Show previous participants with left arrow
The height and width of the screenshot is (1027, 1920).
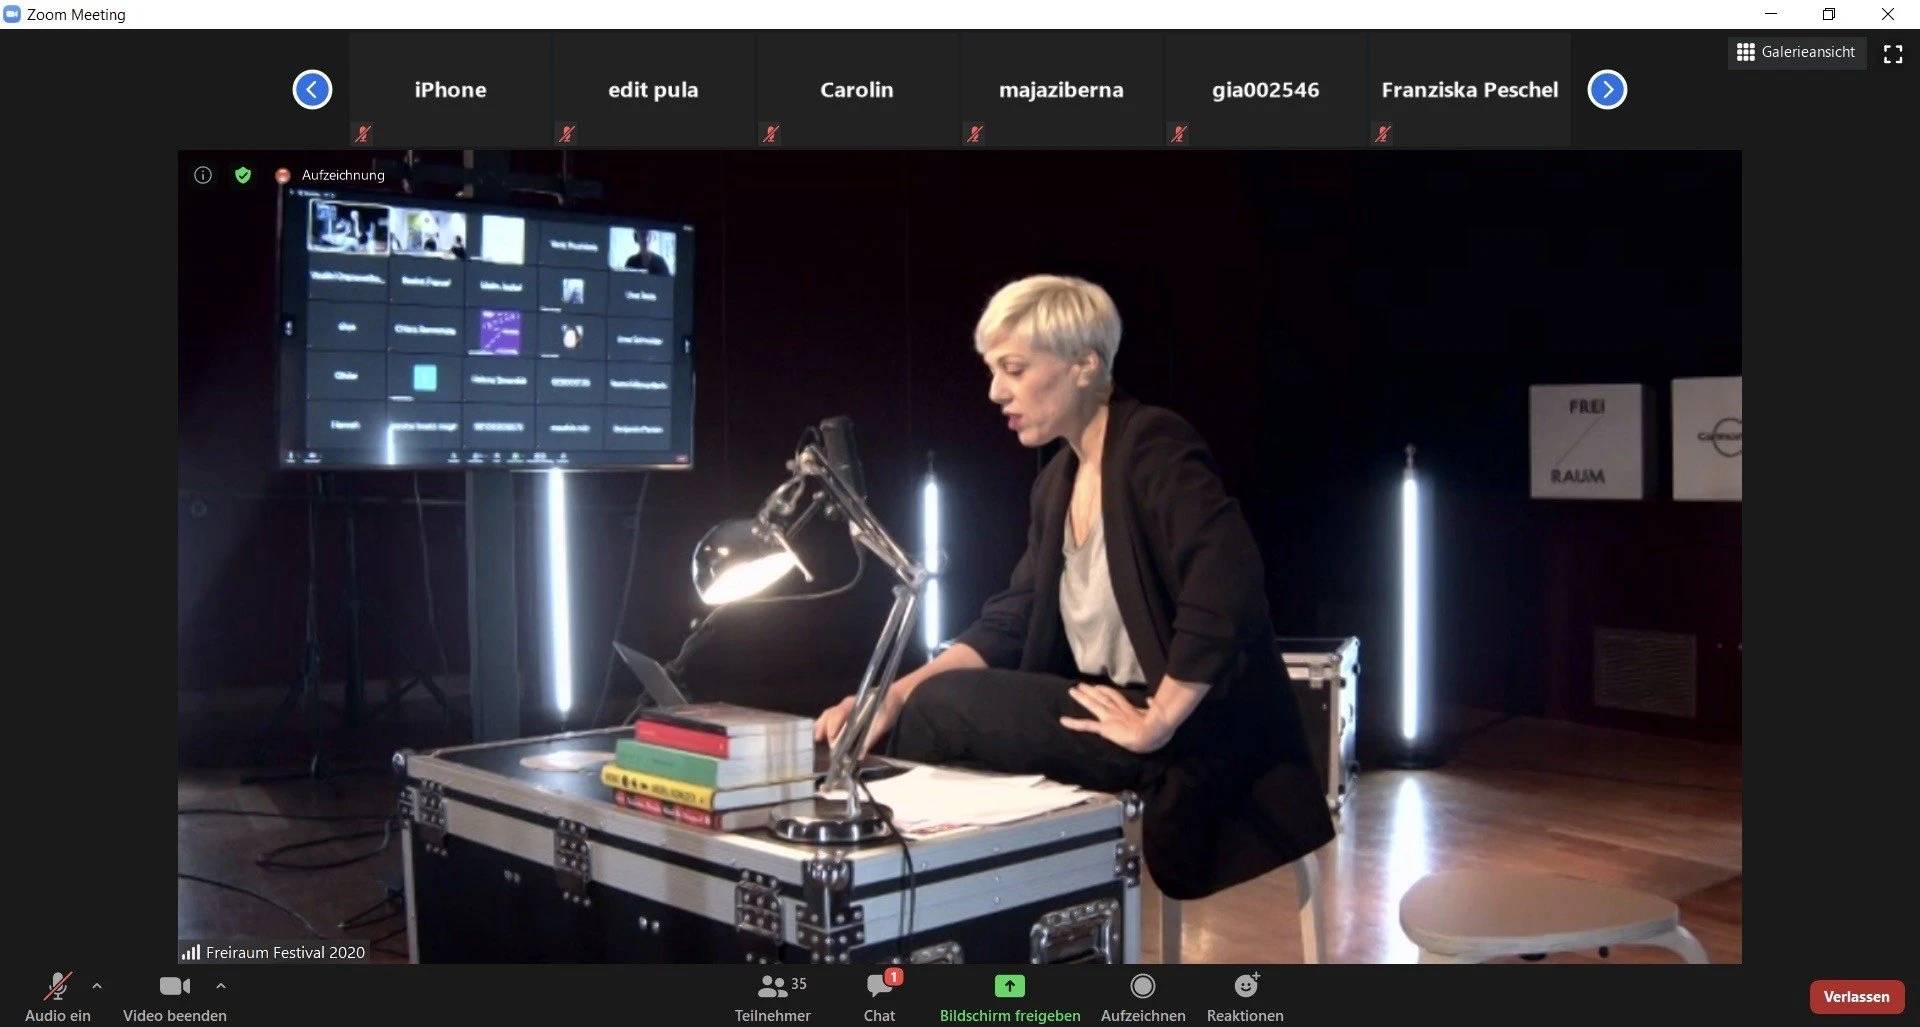tap(312, 90)
